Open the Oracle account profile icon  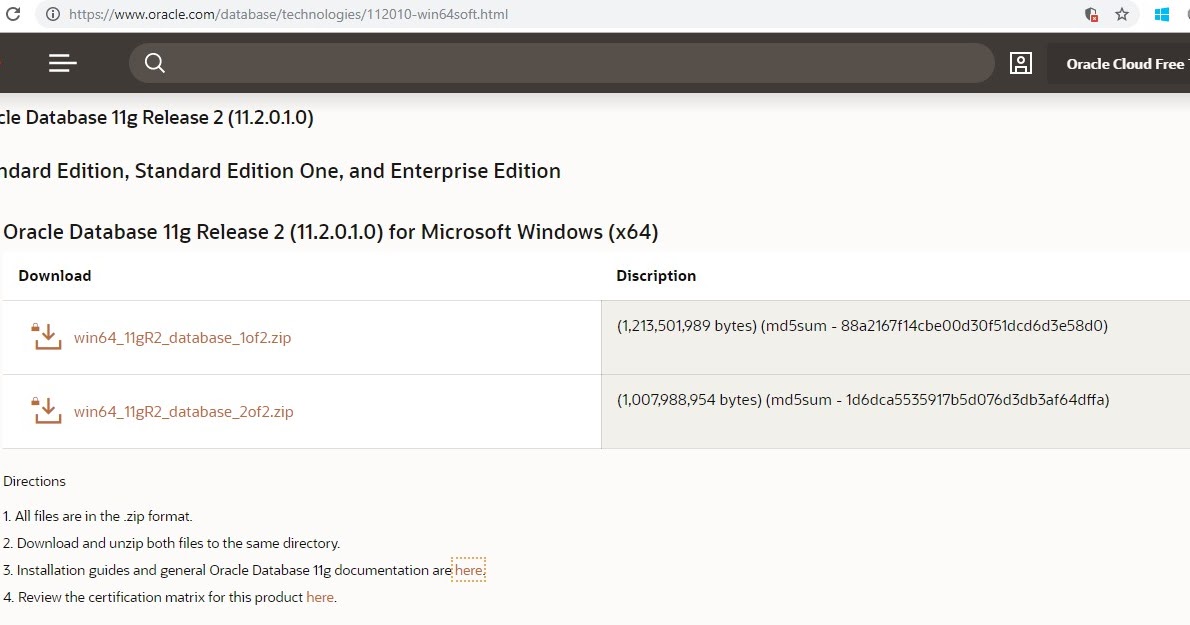point(1020,63)
